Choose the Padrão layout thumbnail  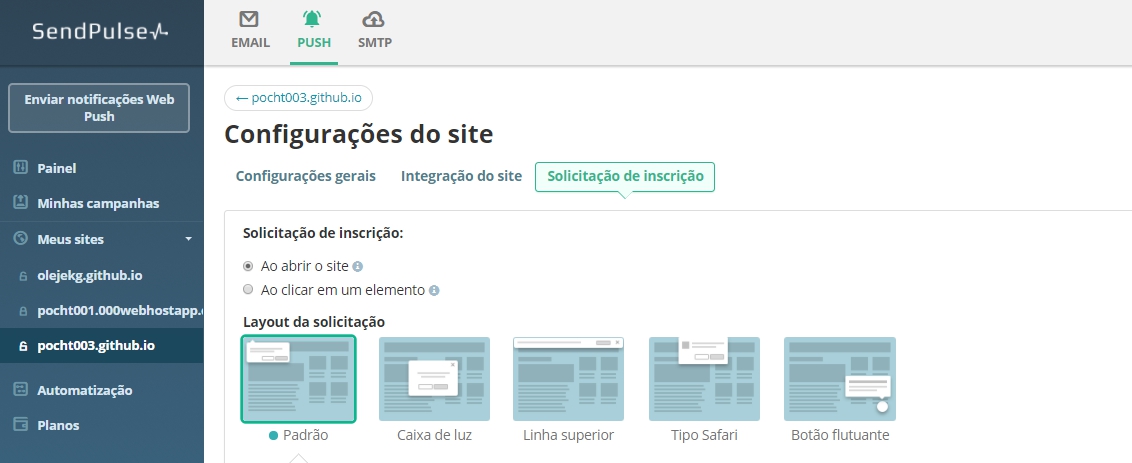coord(298,378)
